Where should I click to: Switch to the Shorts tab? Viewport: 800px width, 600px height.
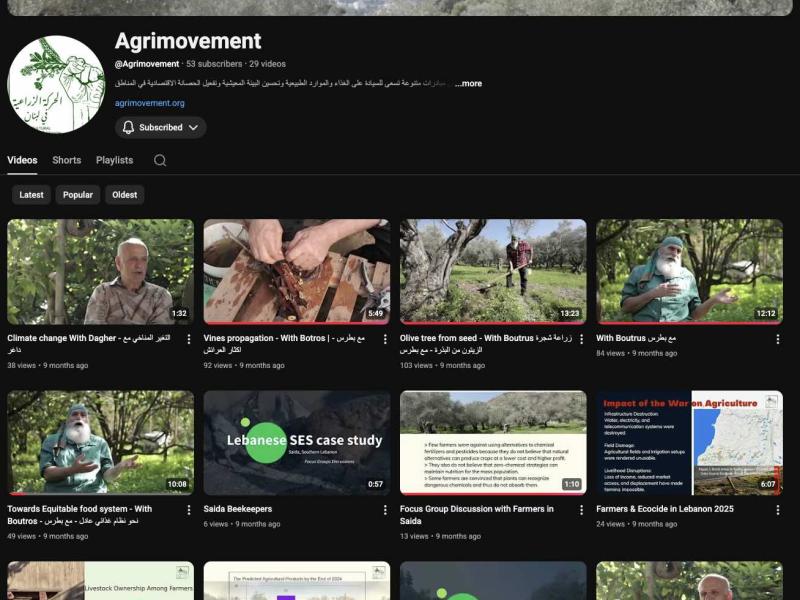pyautogui.click(x=67, y=160)
